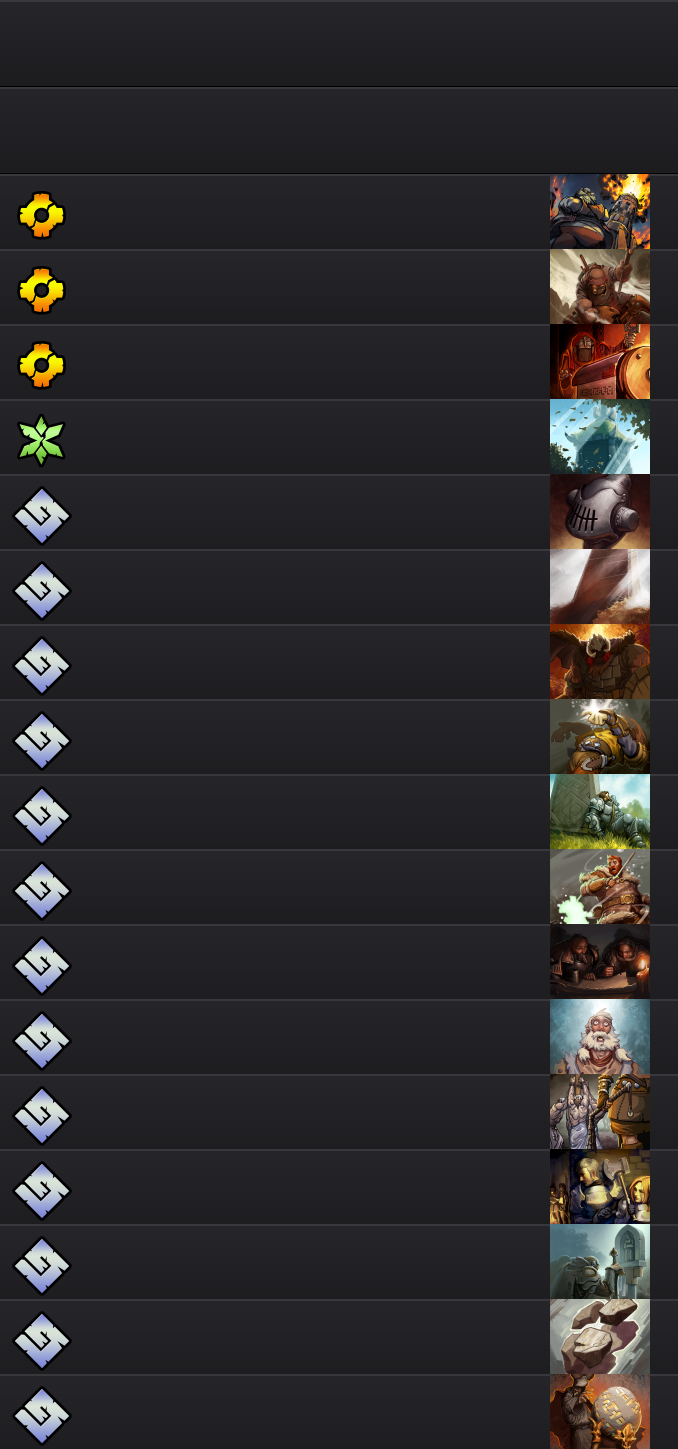
Task: Open the knight kneeling at sword shrine thumbnail
Action: click(x=600, y=1262)
